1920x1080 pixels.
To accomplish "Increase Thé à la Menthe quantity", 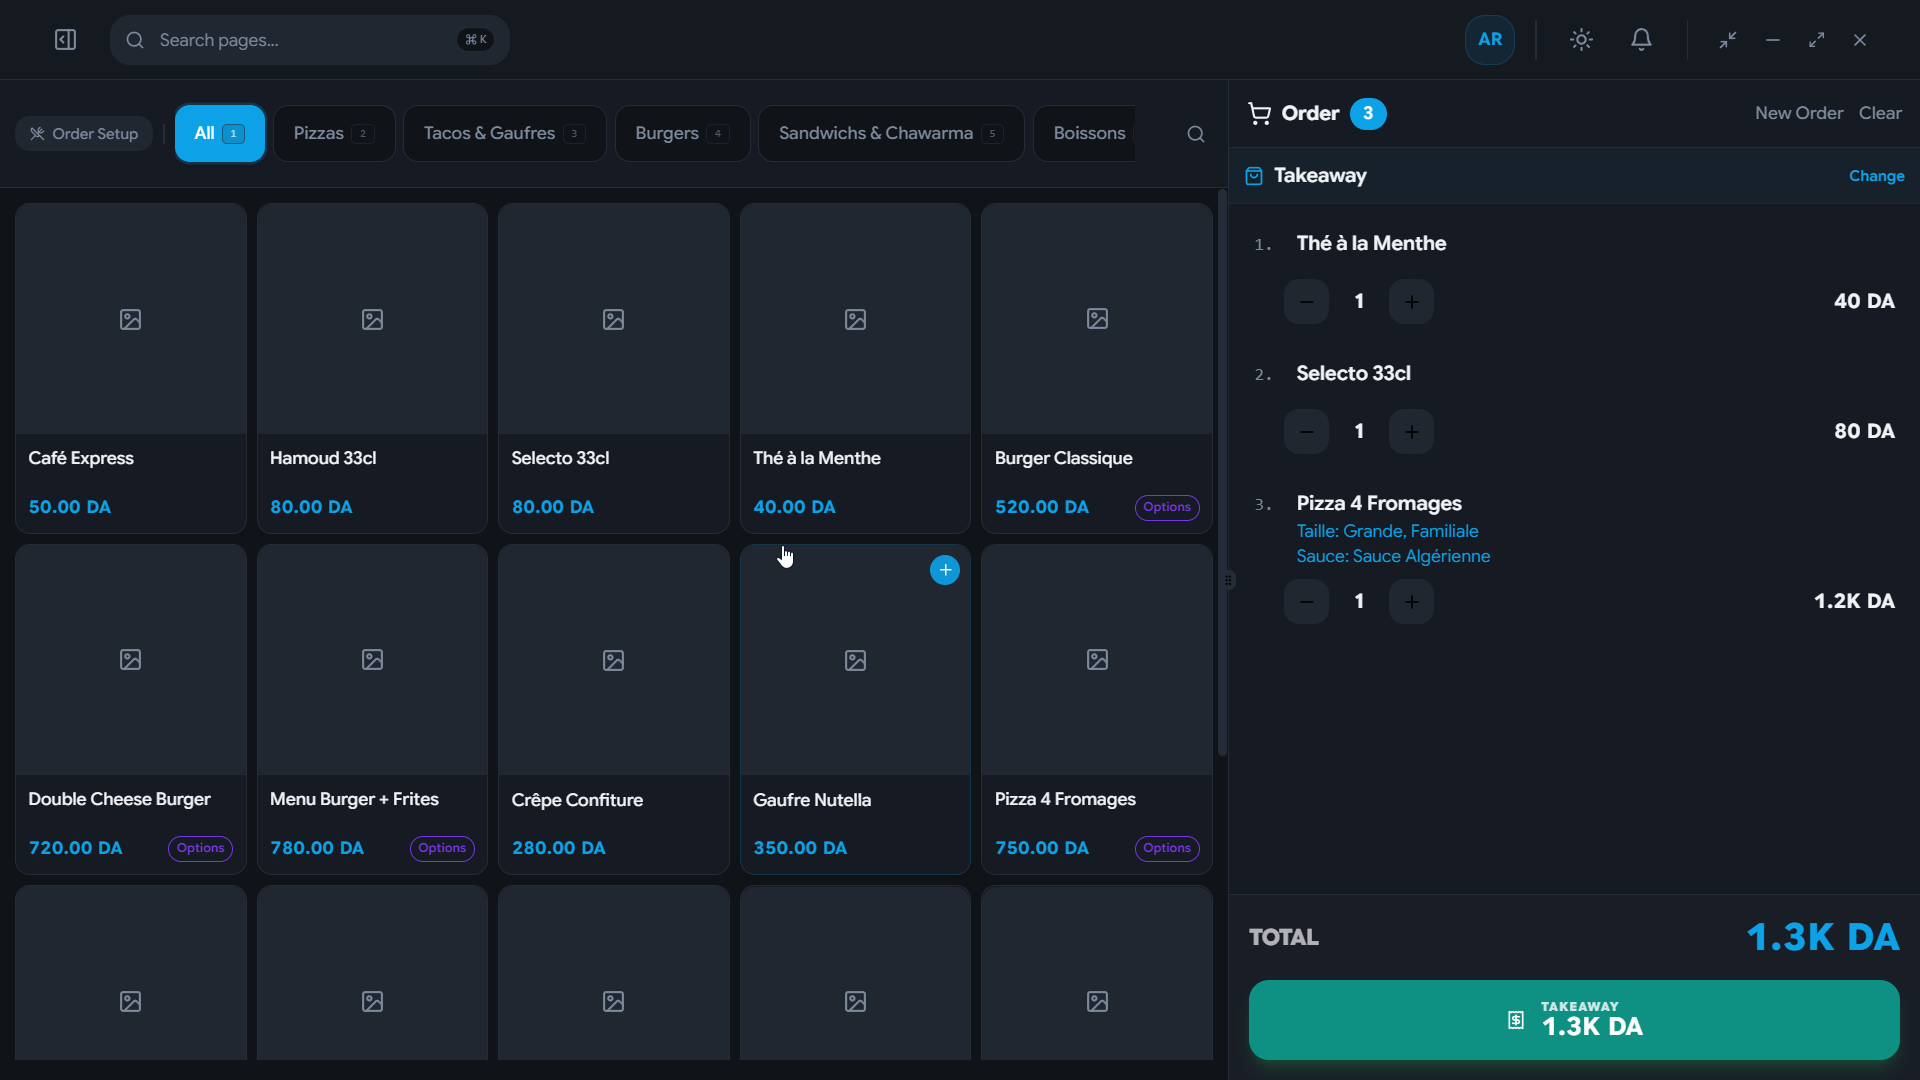I will [1411, 302].
